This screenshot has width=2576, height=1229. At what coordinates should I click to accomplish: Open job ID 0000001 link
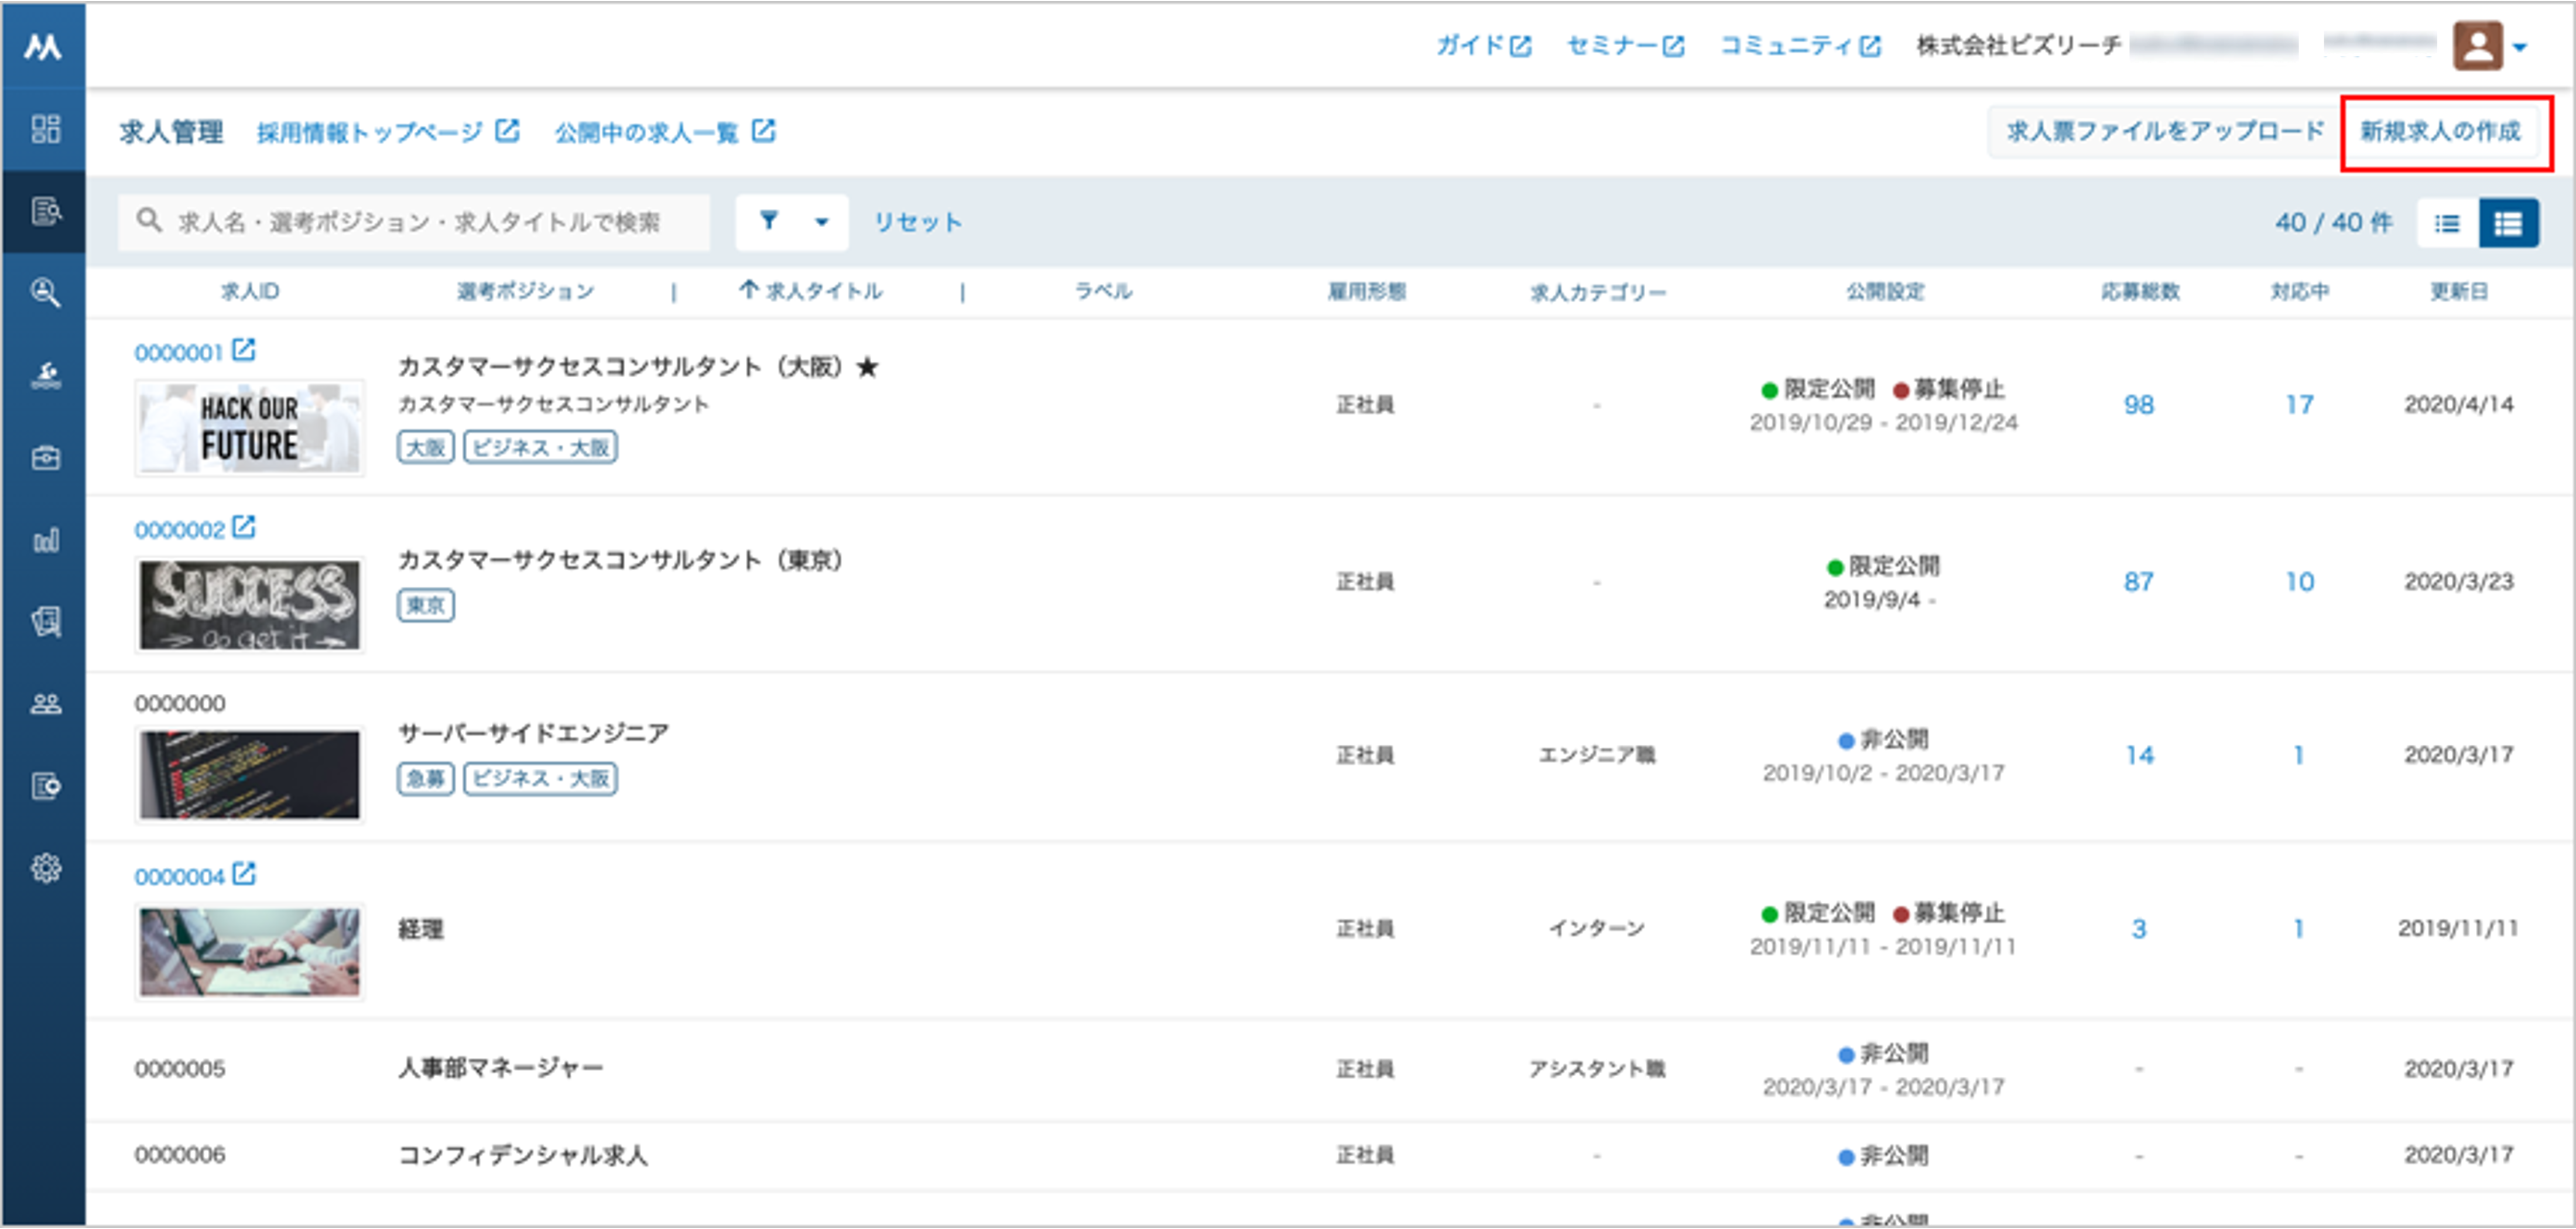coord(178,352)
